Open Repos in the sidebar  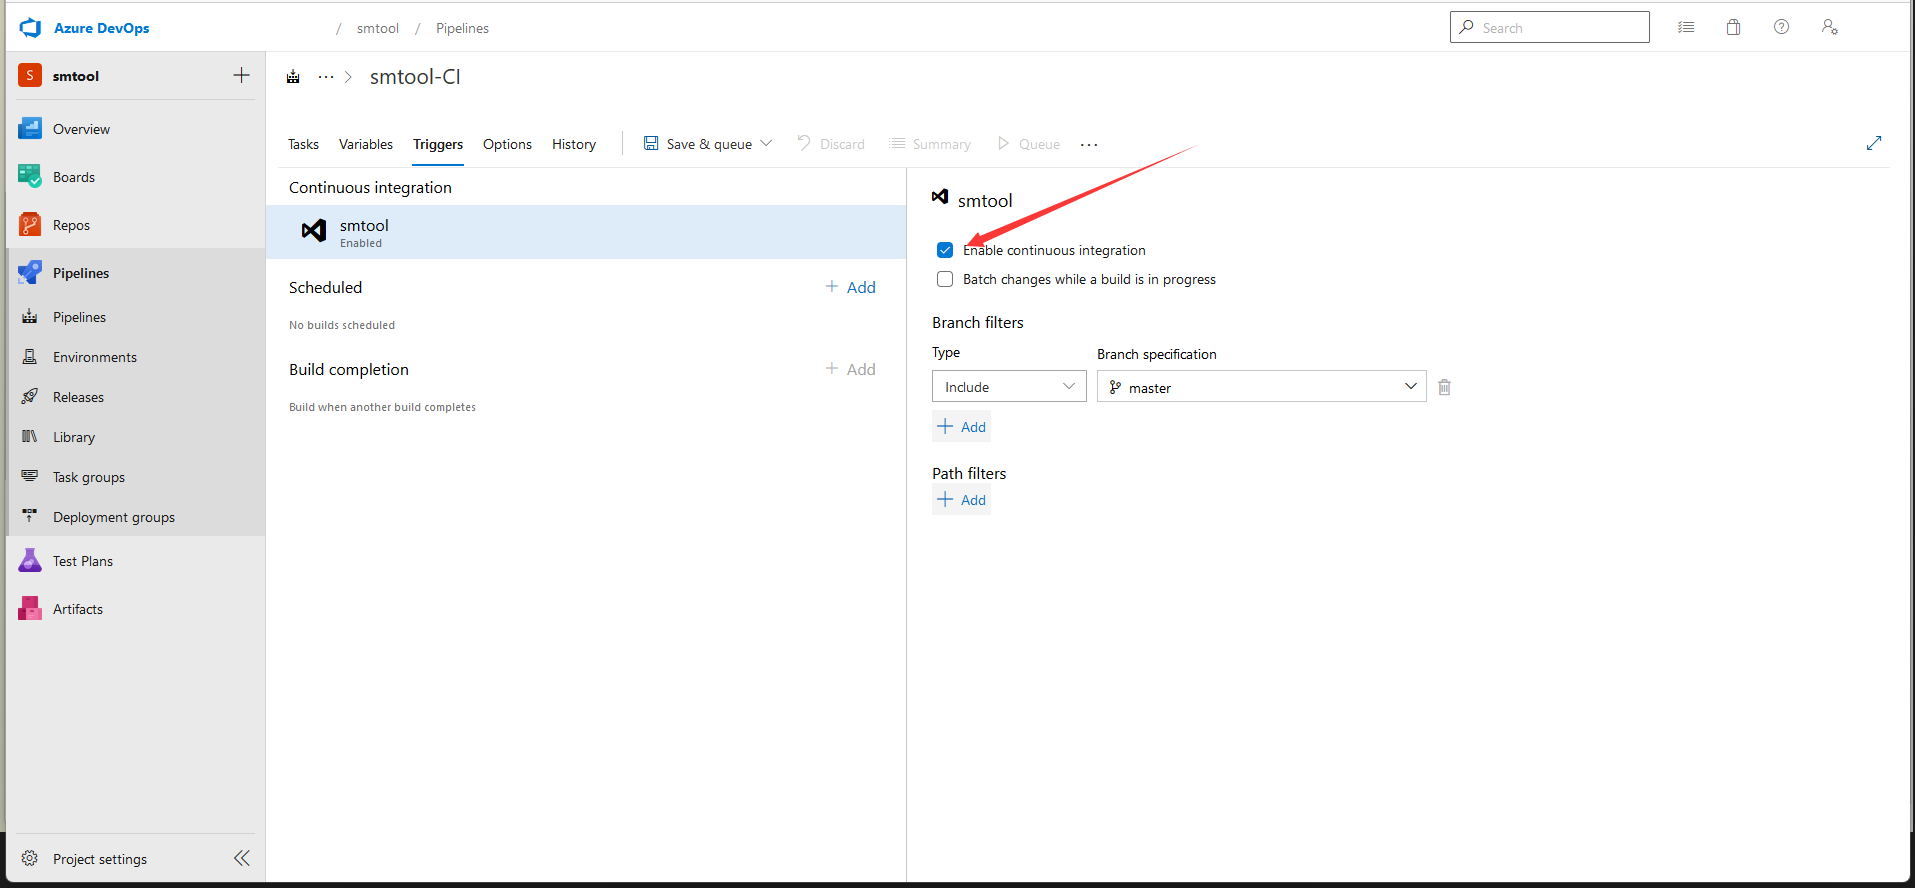pos(71,225)
